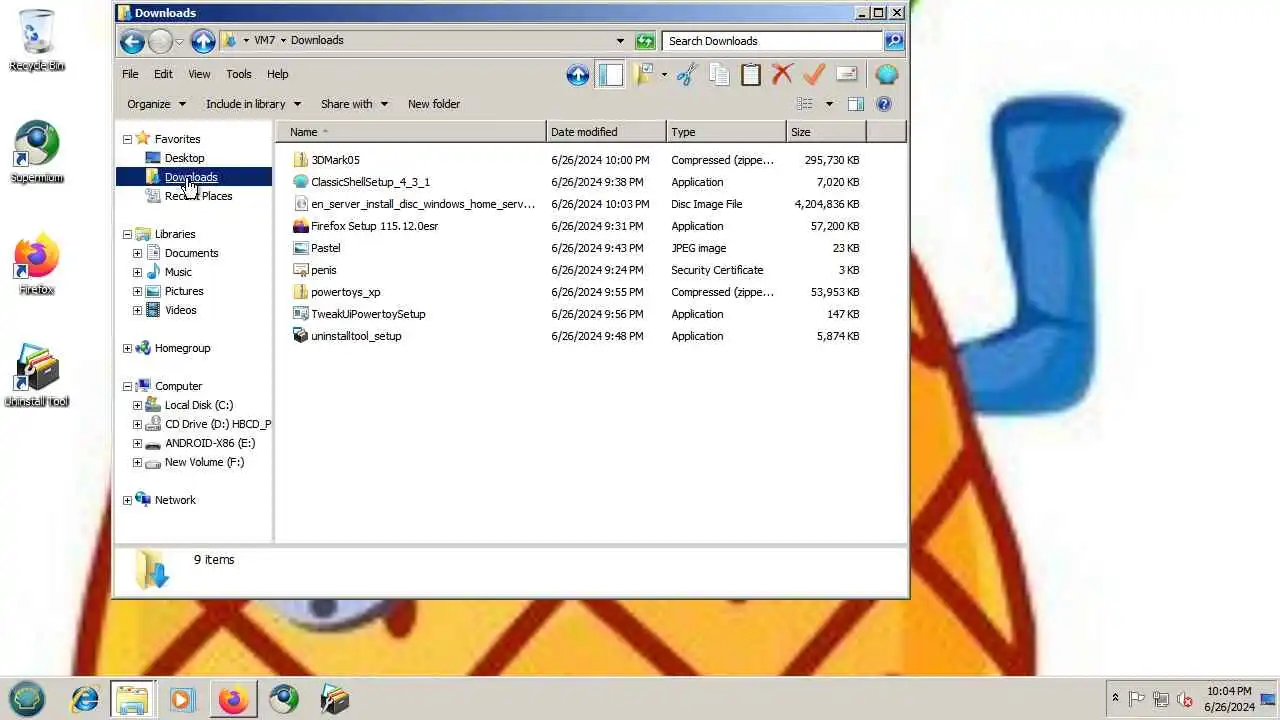Open the Include in library dropdown
Screen dimensions: 1280x720
tap(253, 104)
